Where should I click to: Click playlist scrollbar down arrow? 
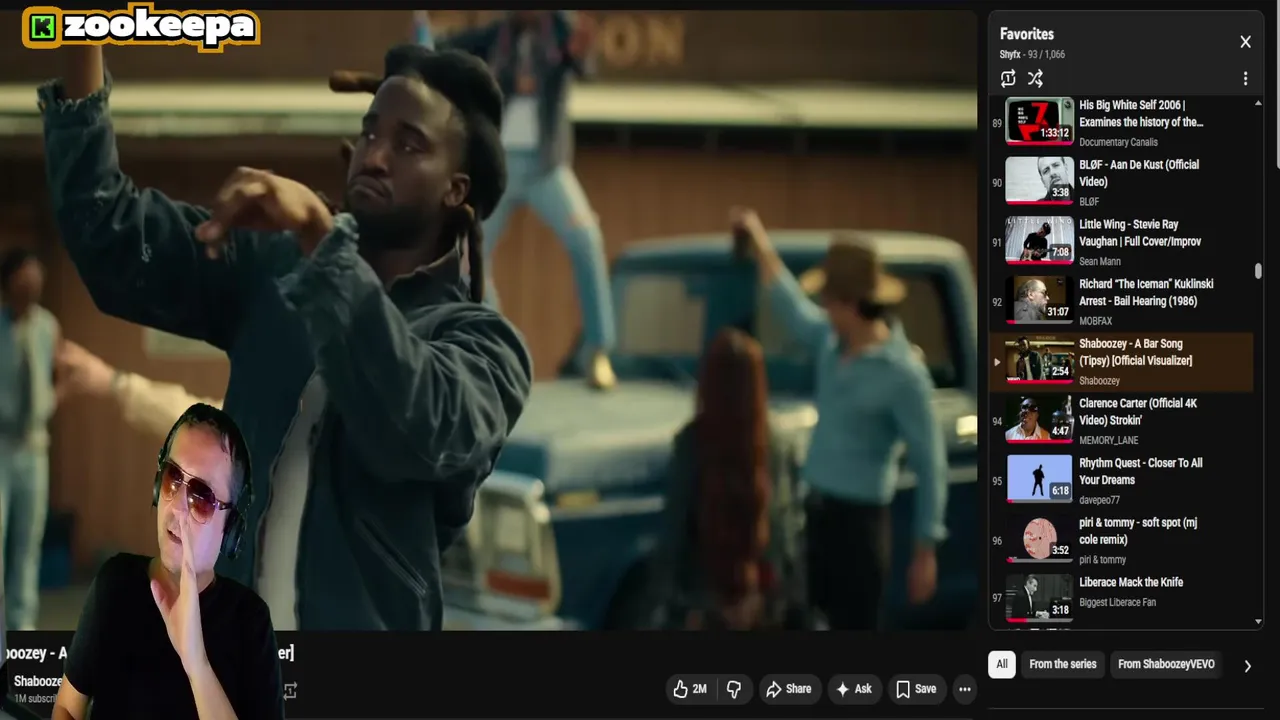[x=1258, y=622]
